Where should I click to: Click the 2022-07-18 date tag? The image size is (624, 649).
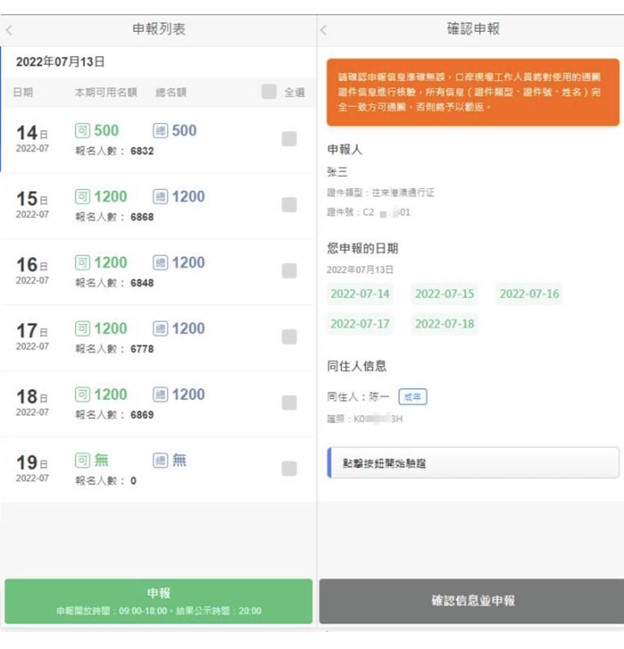[444, 324]
